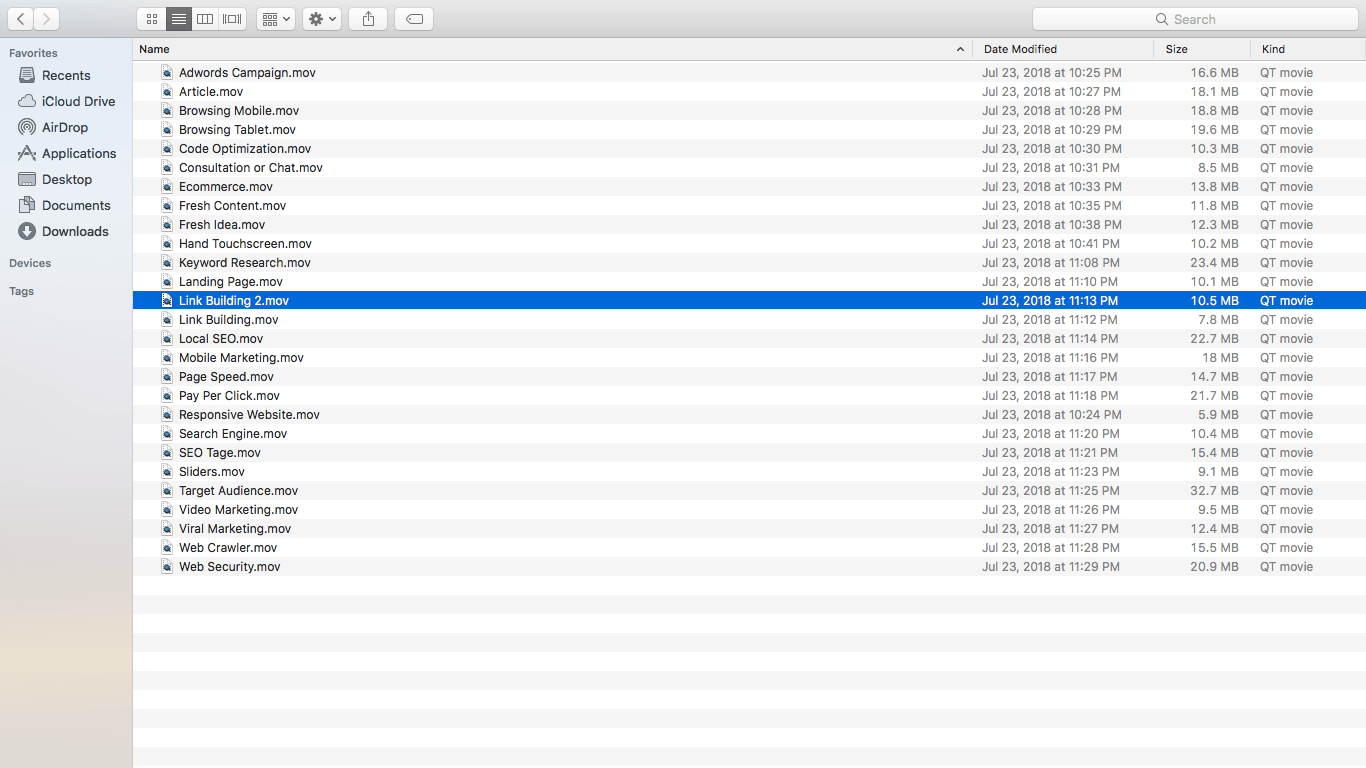Click the Local SEO.mov file name

tap(221, 339)
